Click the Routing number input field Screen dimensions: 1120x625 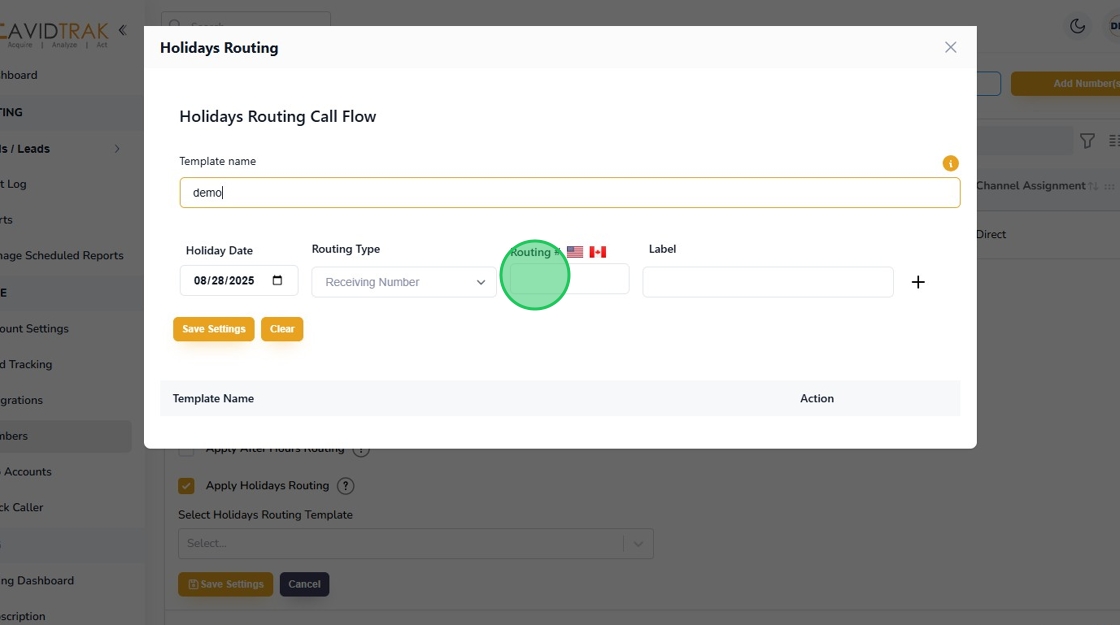click(x=569, y=279)
